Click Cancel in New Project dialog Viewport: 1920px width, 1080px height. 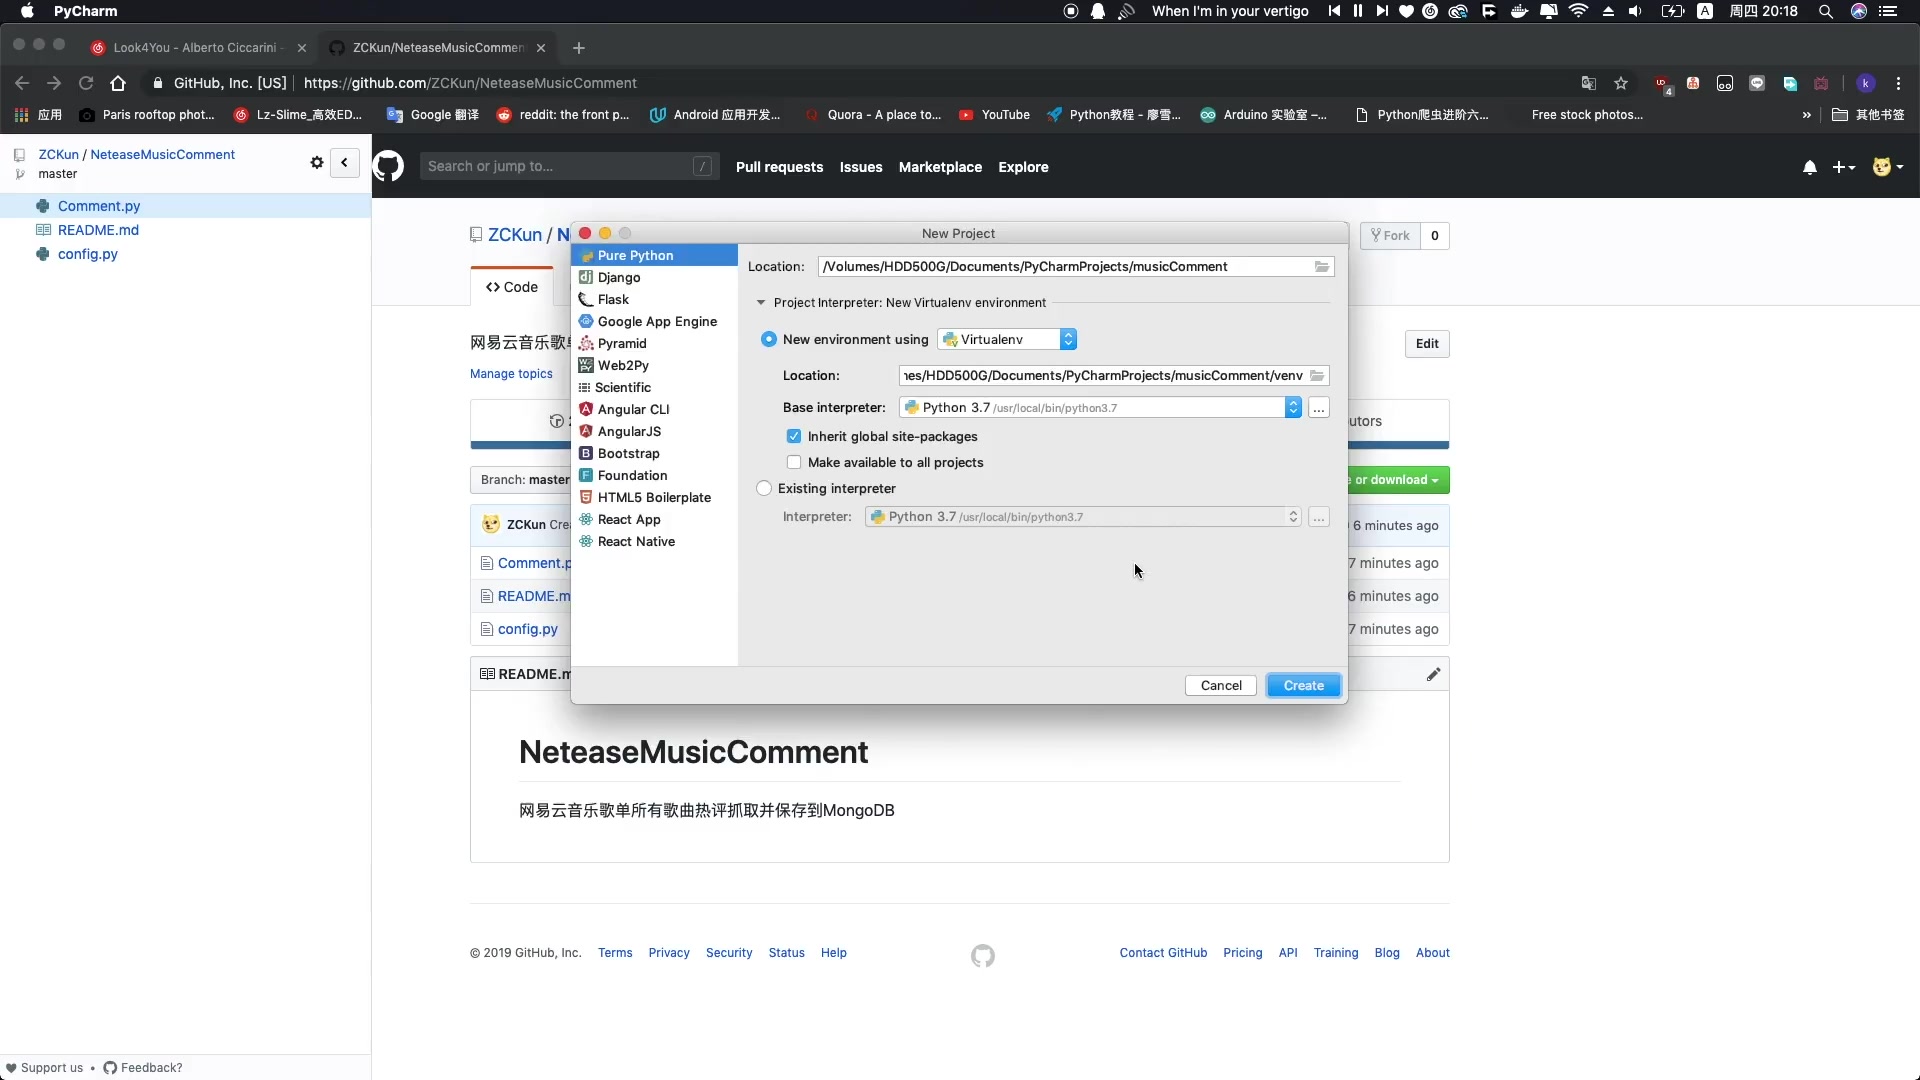click(x=1221, y=685)
